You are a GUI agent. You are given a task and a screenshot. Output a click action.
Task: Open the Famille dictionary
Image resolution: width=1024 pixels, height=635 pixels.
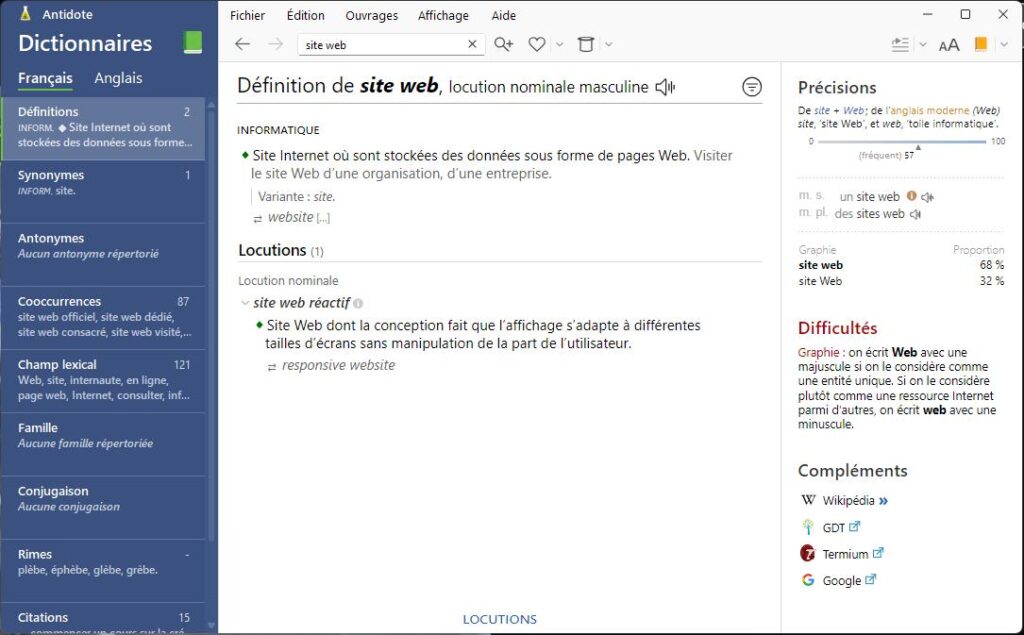(x=103, y=444)
